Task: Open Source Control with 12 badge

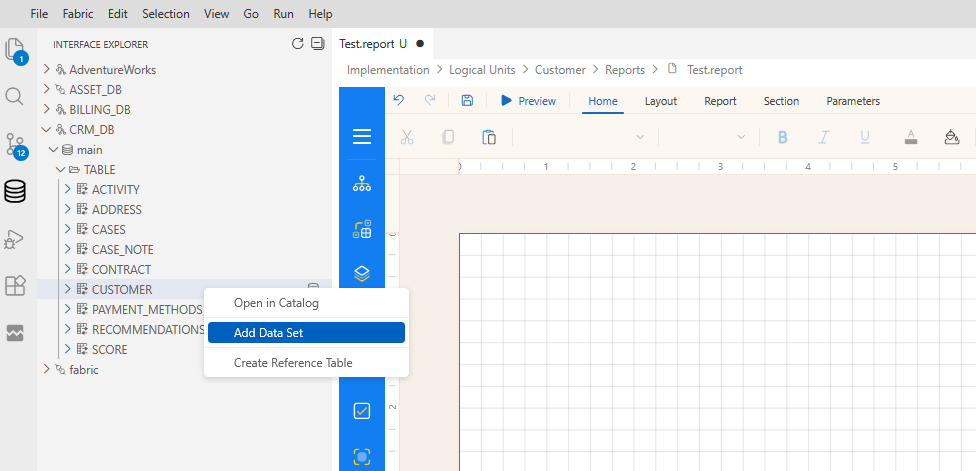Action: (x=16, y=144)
